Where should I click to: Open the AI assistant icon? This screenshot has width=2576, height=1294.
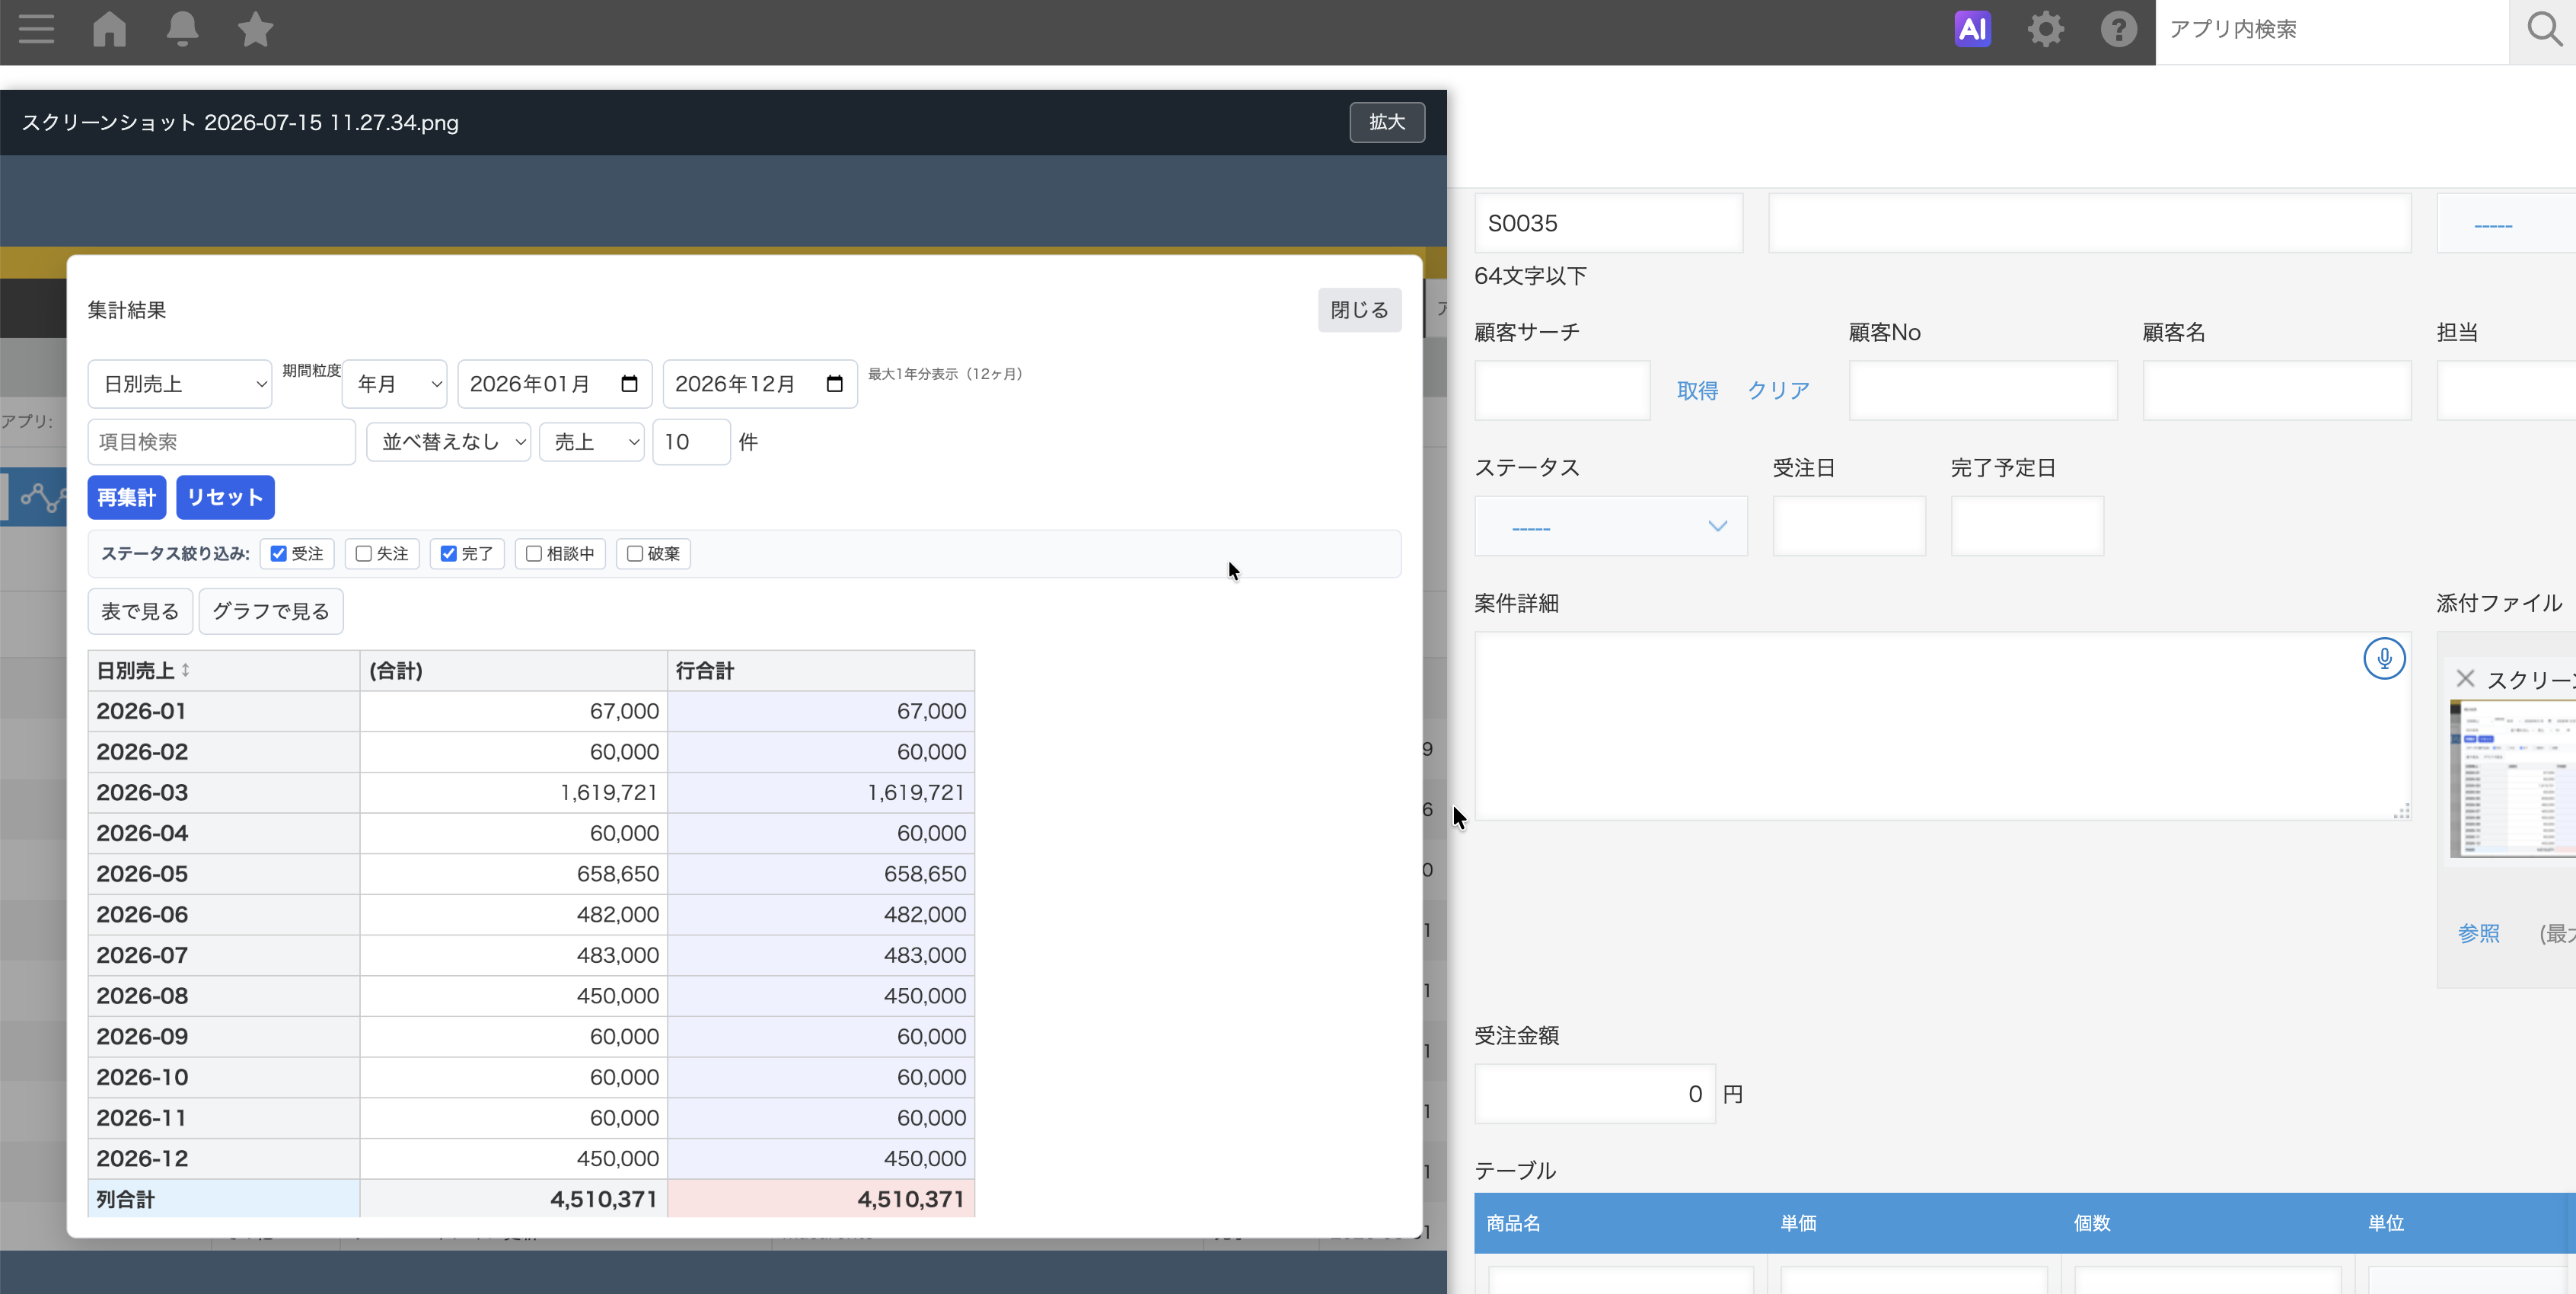(1972, 29)
